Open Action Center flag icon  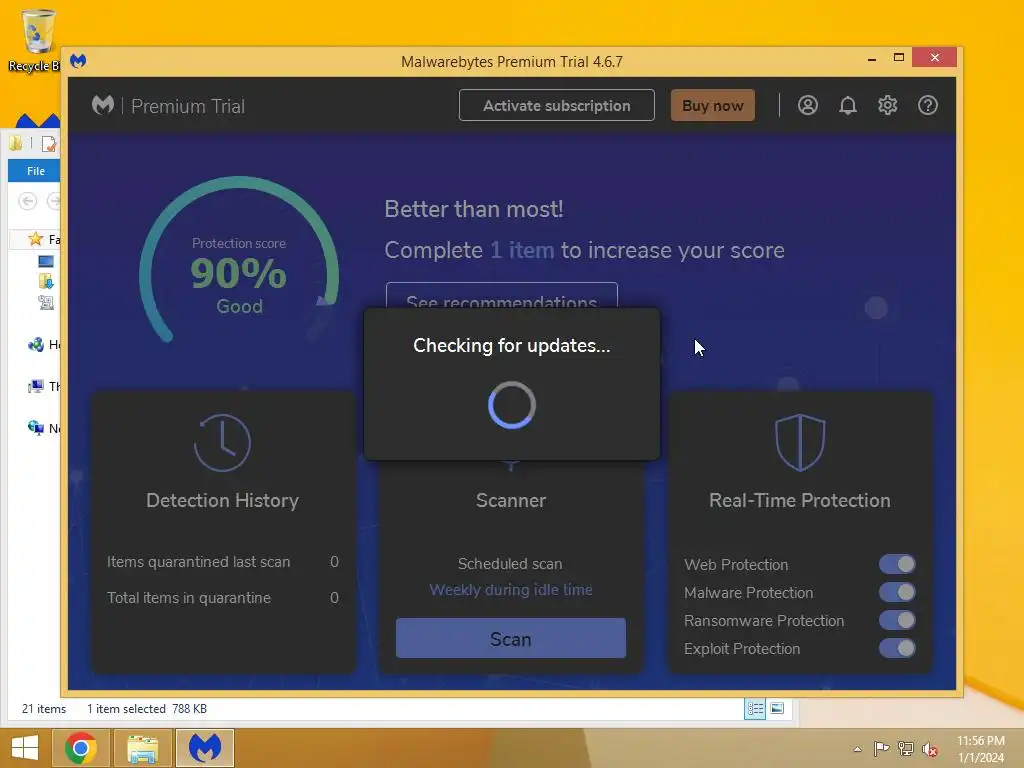(881, 748)
